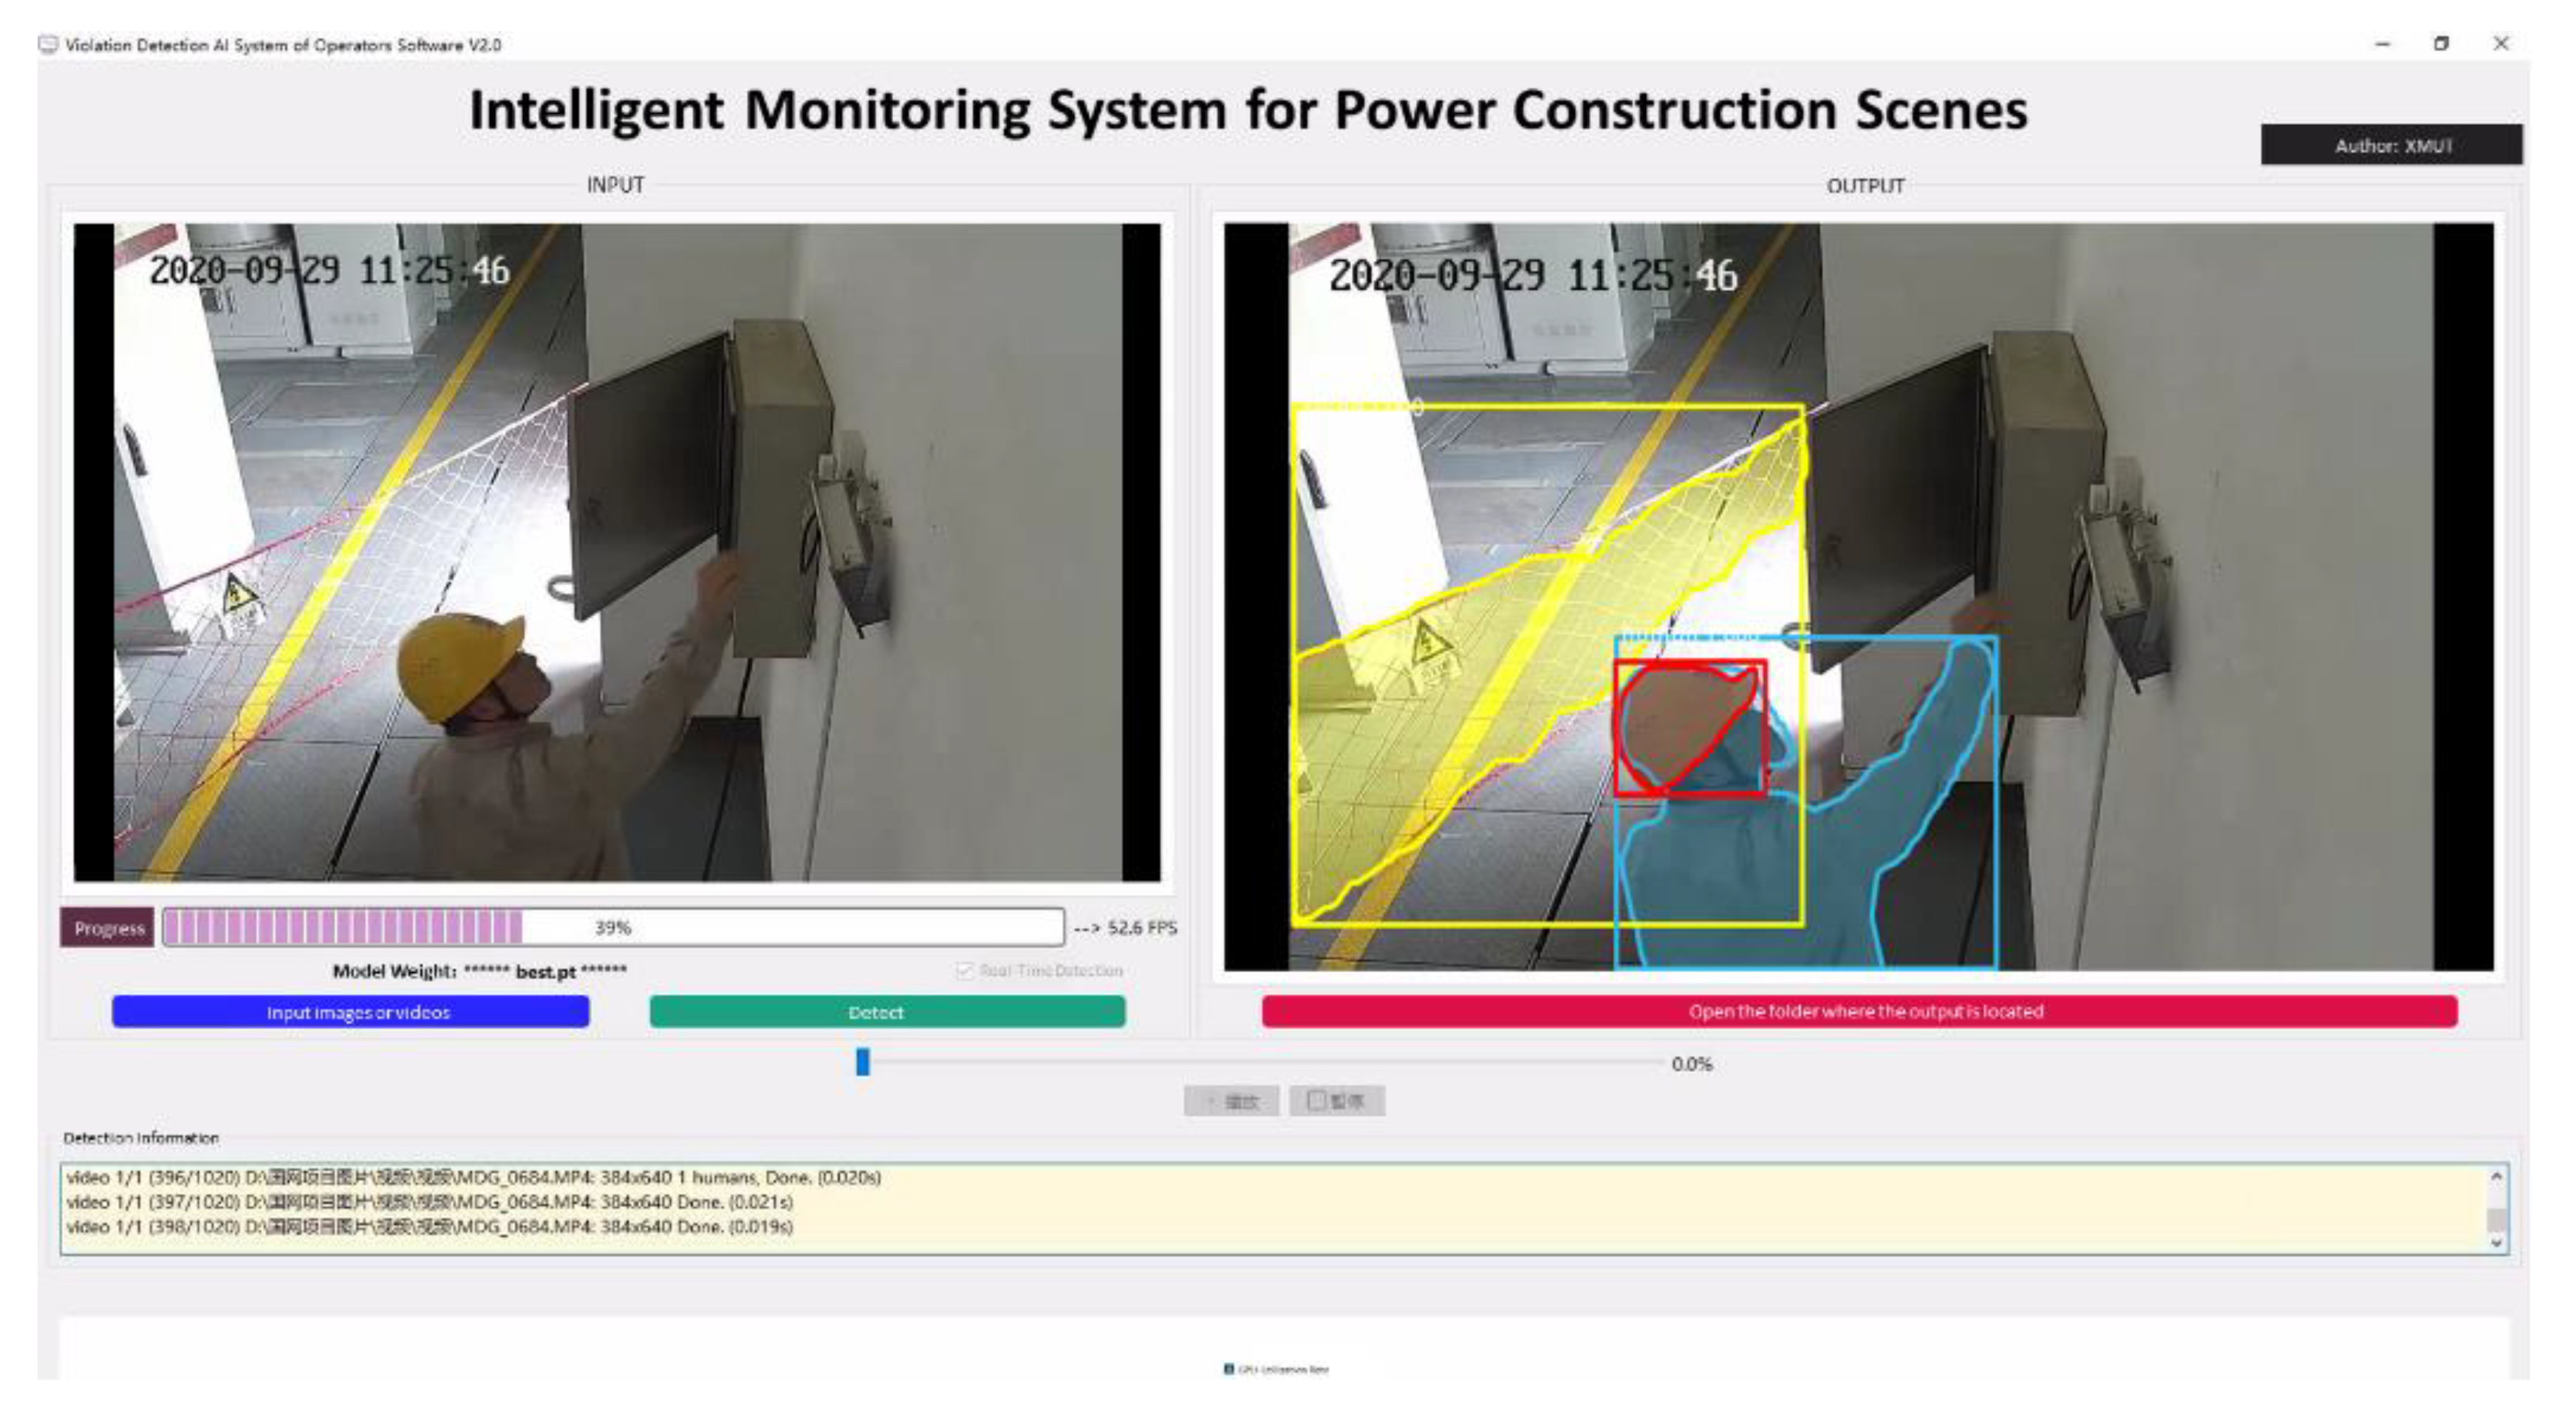Minimize the application window

point(2383,44)
